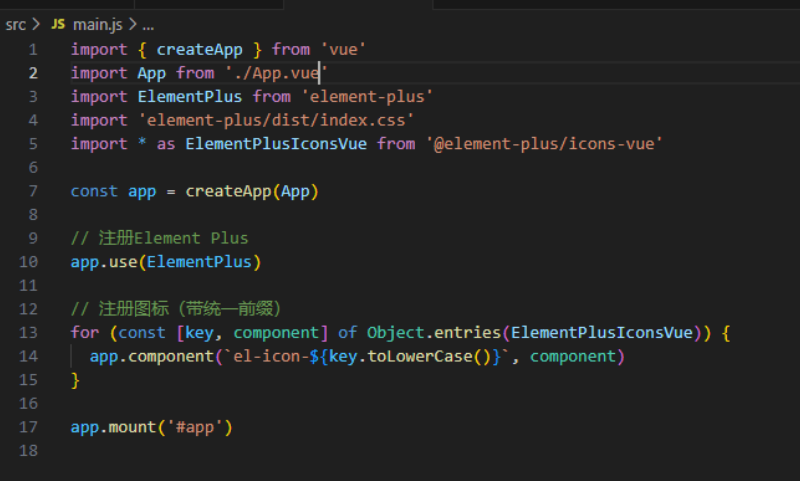
Task: Click 'createApp' in the vue import
Action: click(199, 49)
